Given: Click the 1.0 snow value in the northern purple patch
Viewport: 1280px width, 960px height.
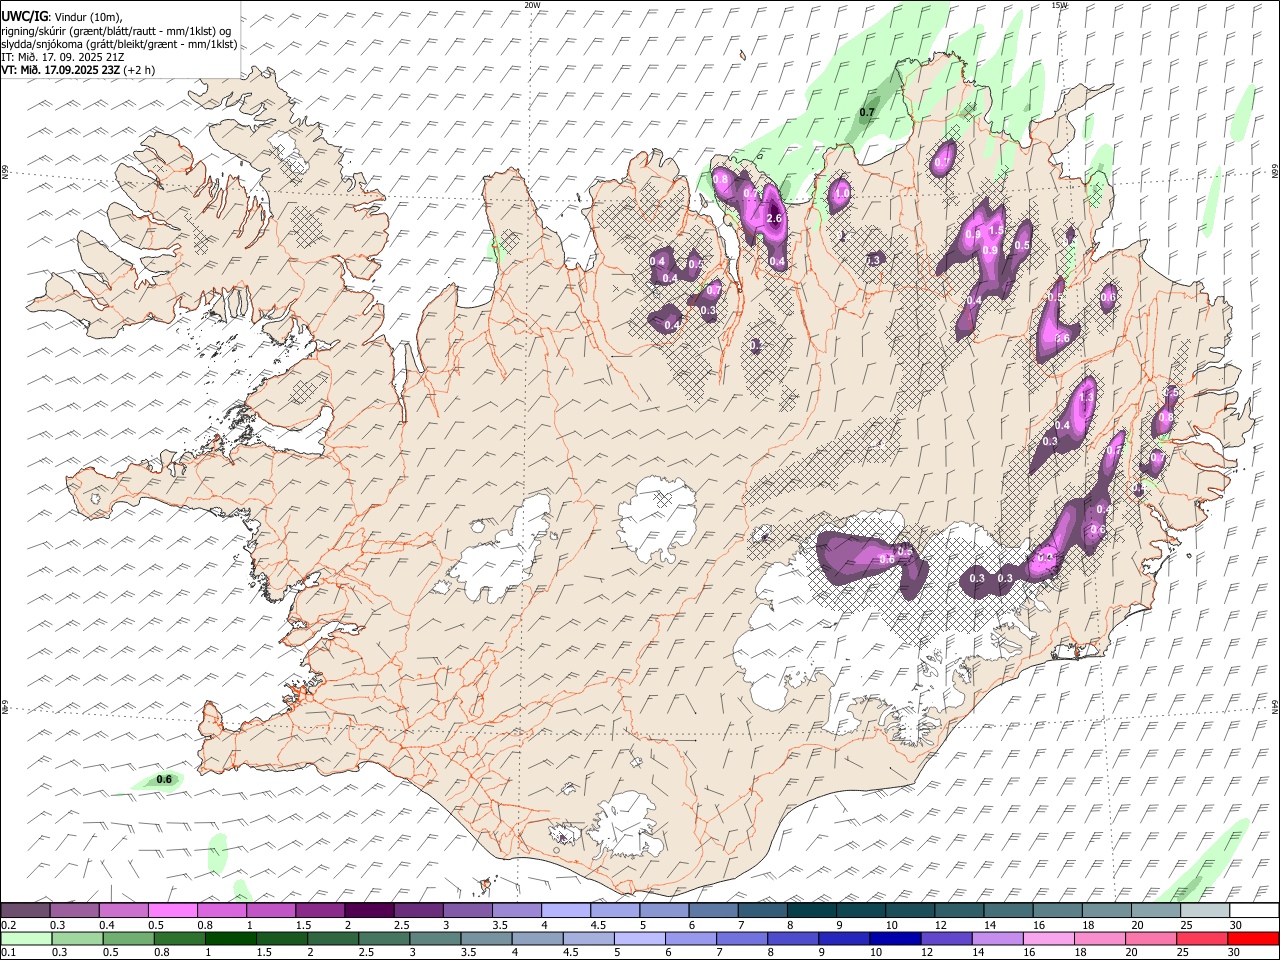Looking at the screenshot, I should point(842,193).
